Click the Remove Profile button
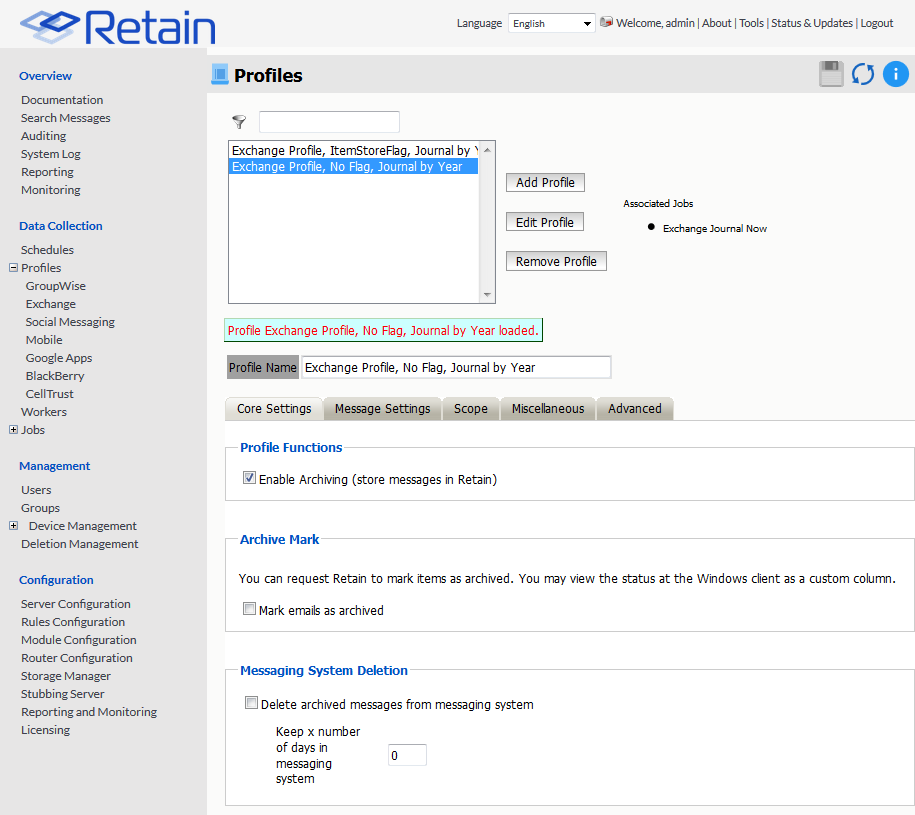Viewport: 915px width, 815px height. coord(556,261)
